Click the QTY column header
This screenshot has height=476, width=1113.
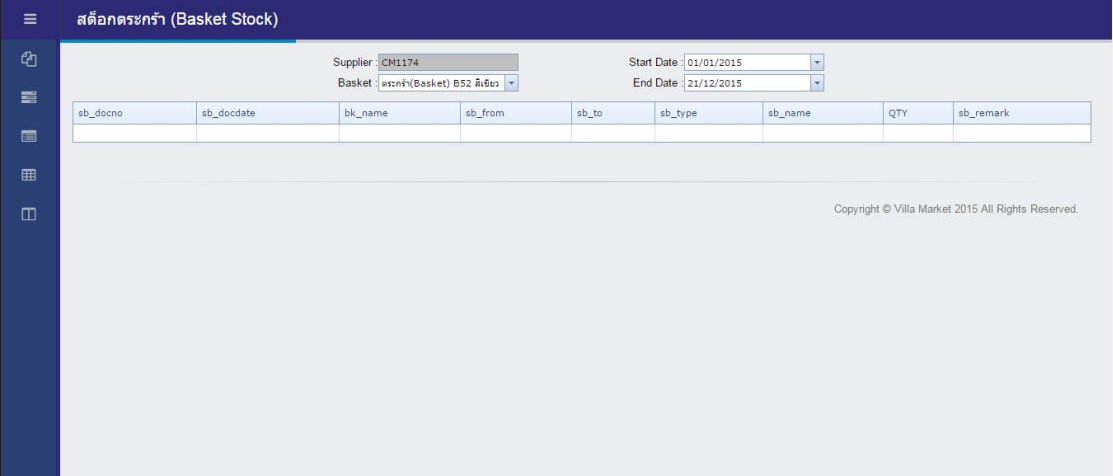[917, 113]
